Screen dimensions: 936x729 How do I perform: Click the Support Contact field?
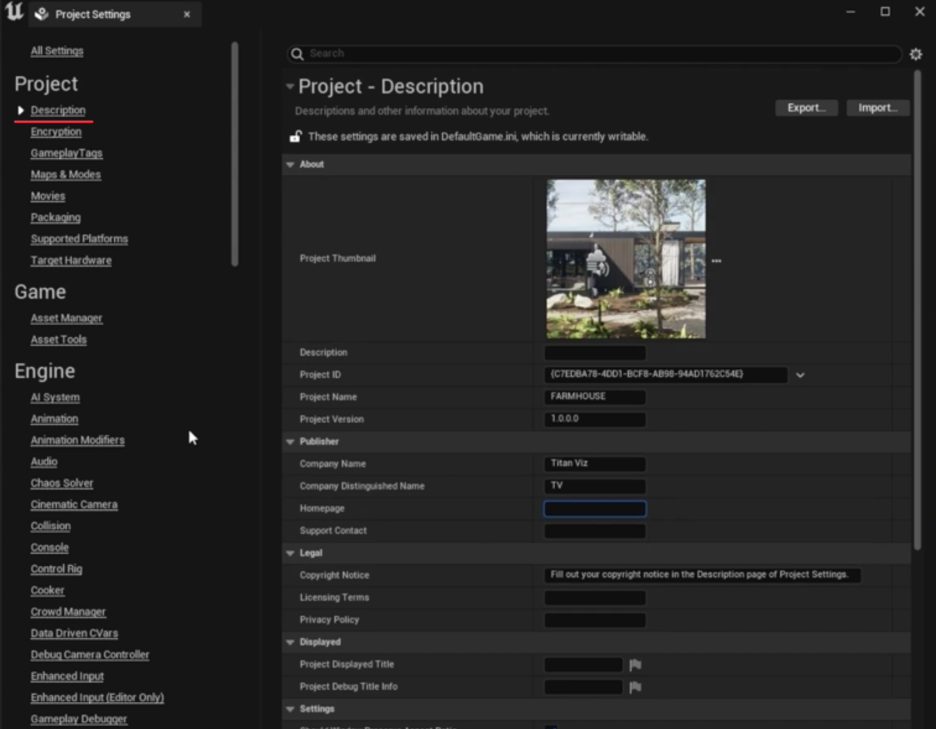[x=595, y=531]
